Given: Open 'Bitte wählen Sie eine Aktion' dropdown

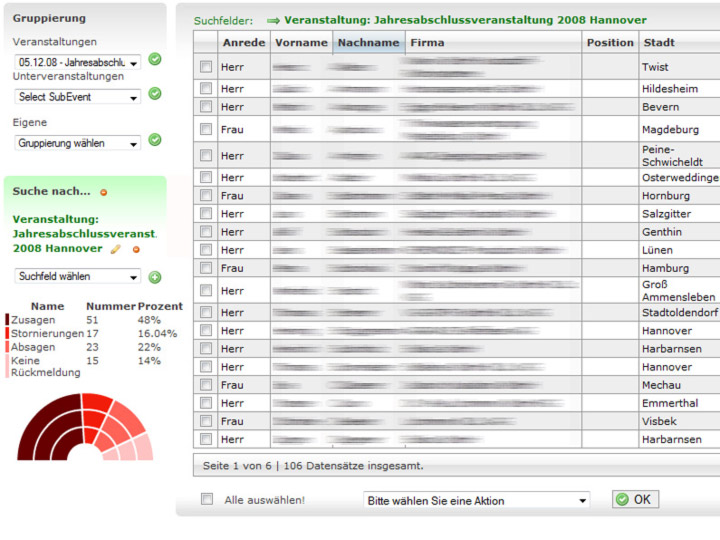Looking at the screenshot, I should (476, 500).
